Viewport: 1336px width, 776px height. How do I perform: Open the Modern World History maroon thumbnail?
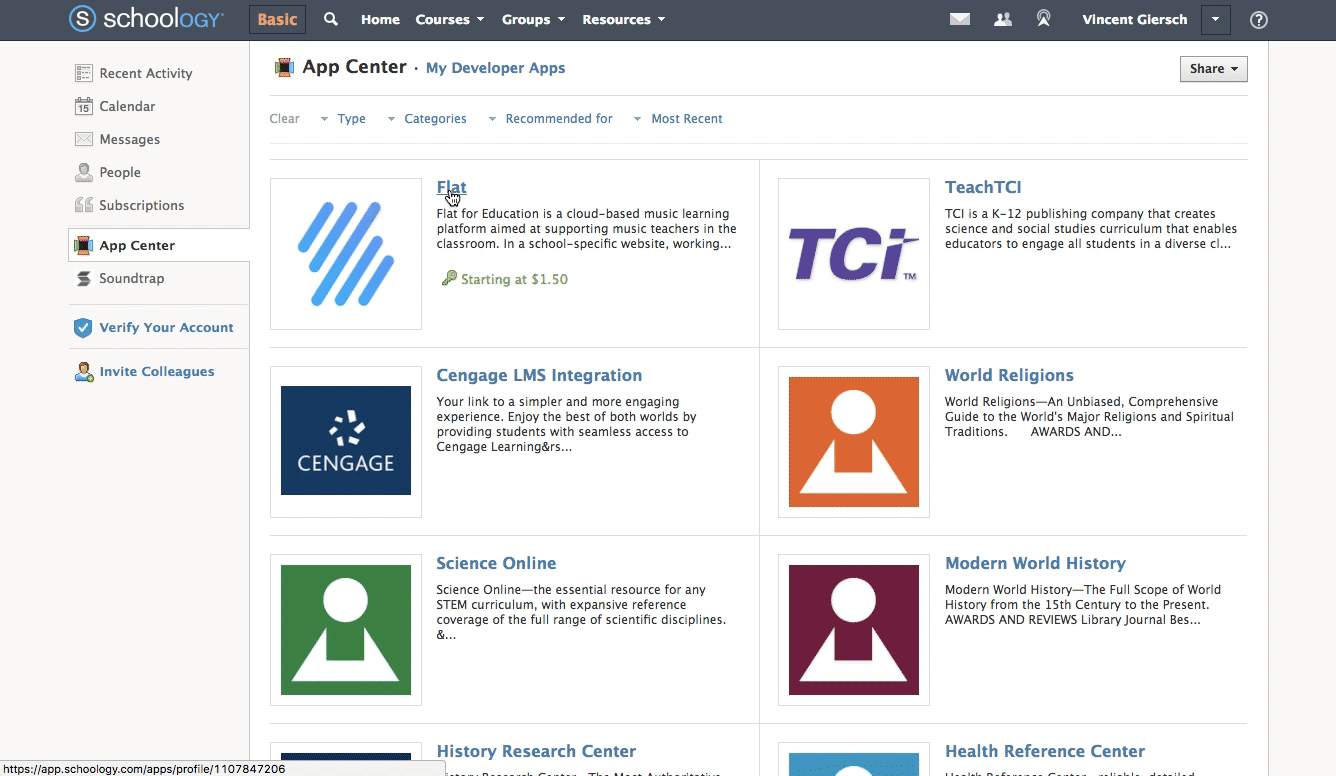854,629
